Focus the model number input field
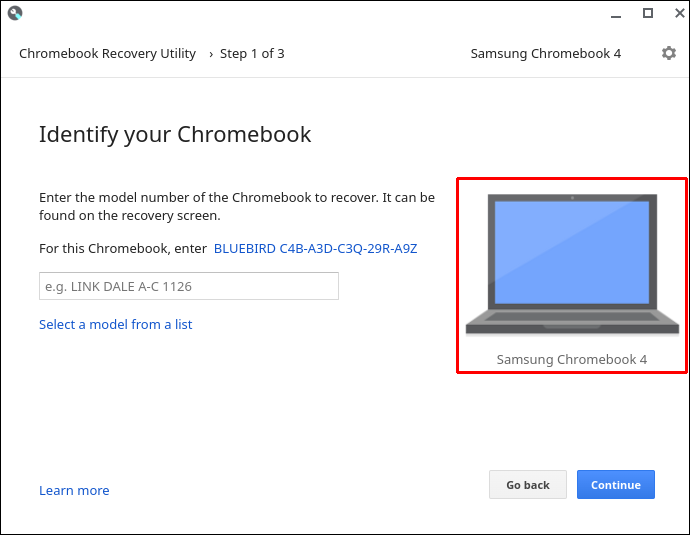690x535 pixels. [189, 286]
